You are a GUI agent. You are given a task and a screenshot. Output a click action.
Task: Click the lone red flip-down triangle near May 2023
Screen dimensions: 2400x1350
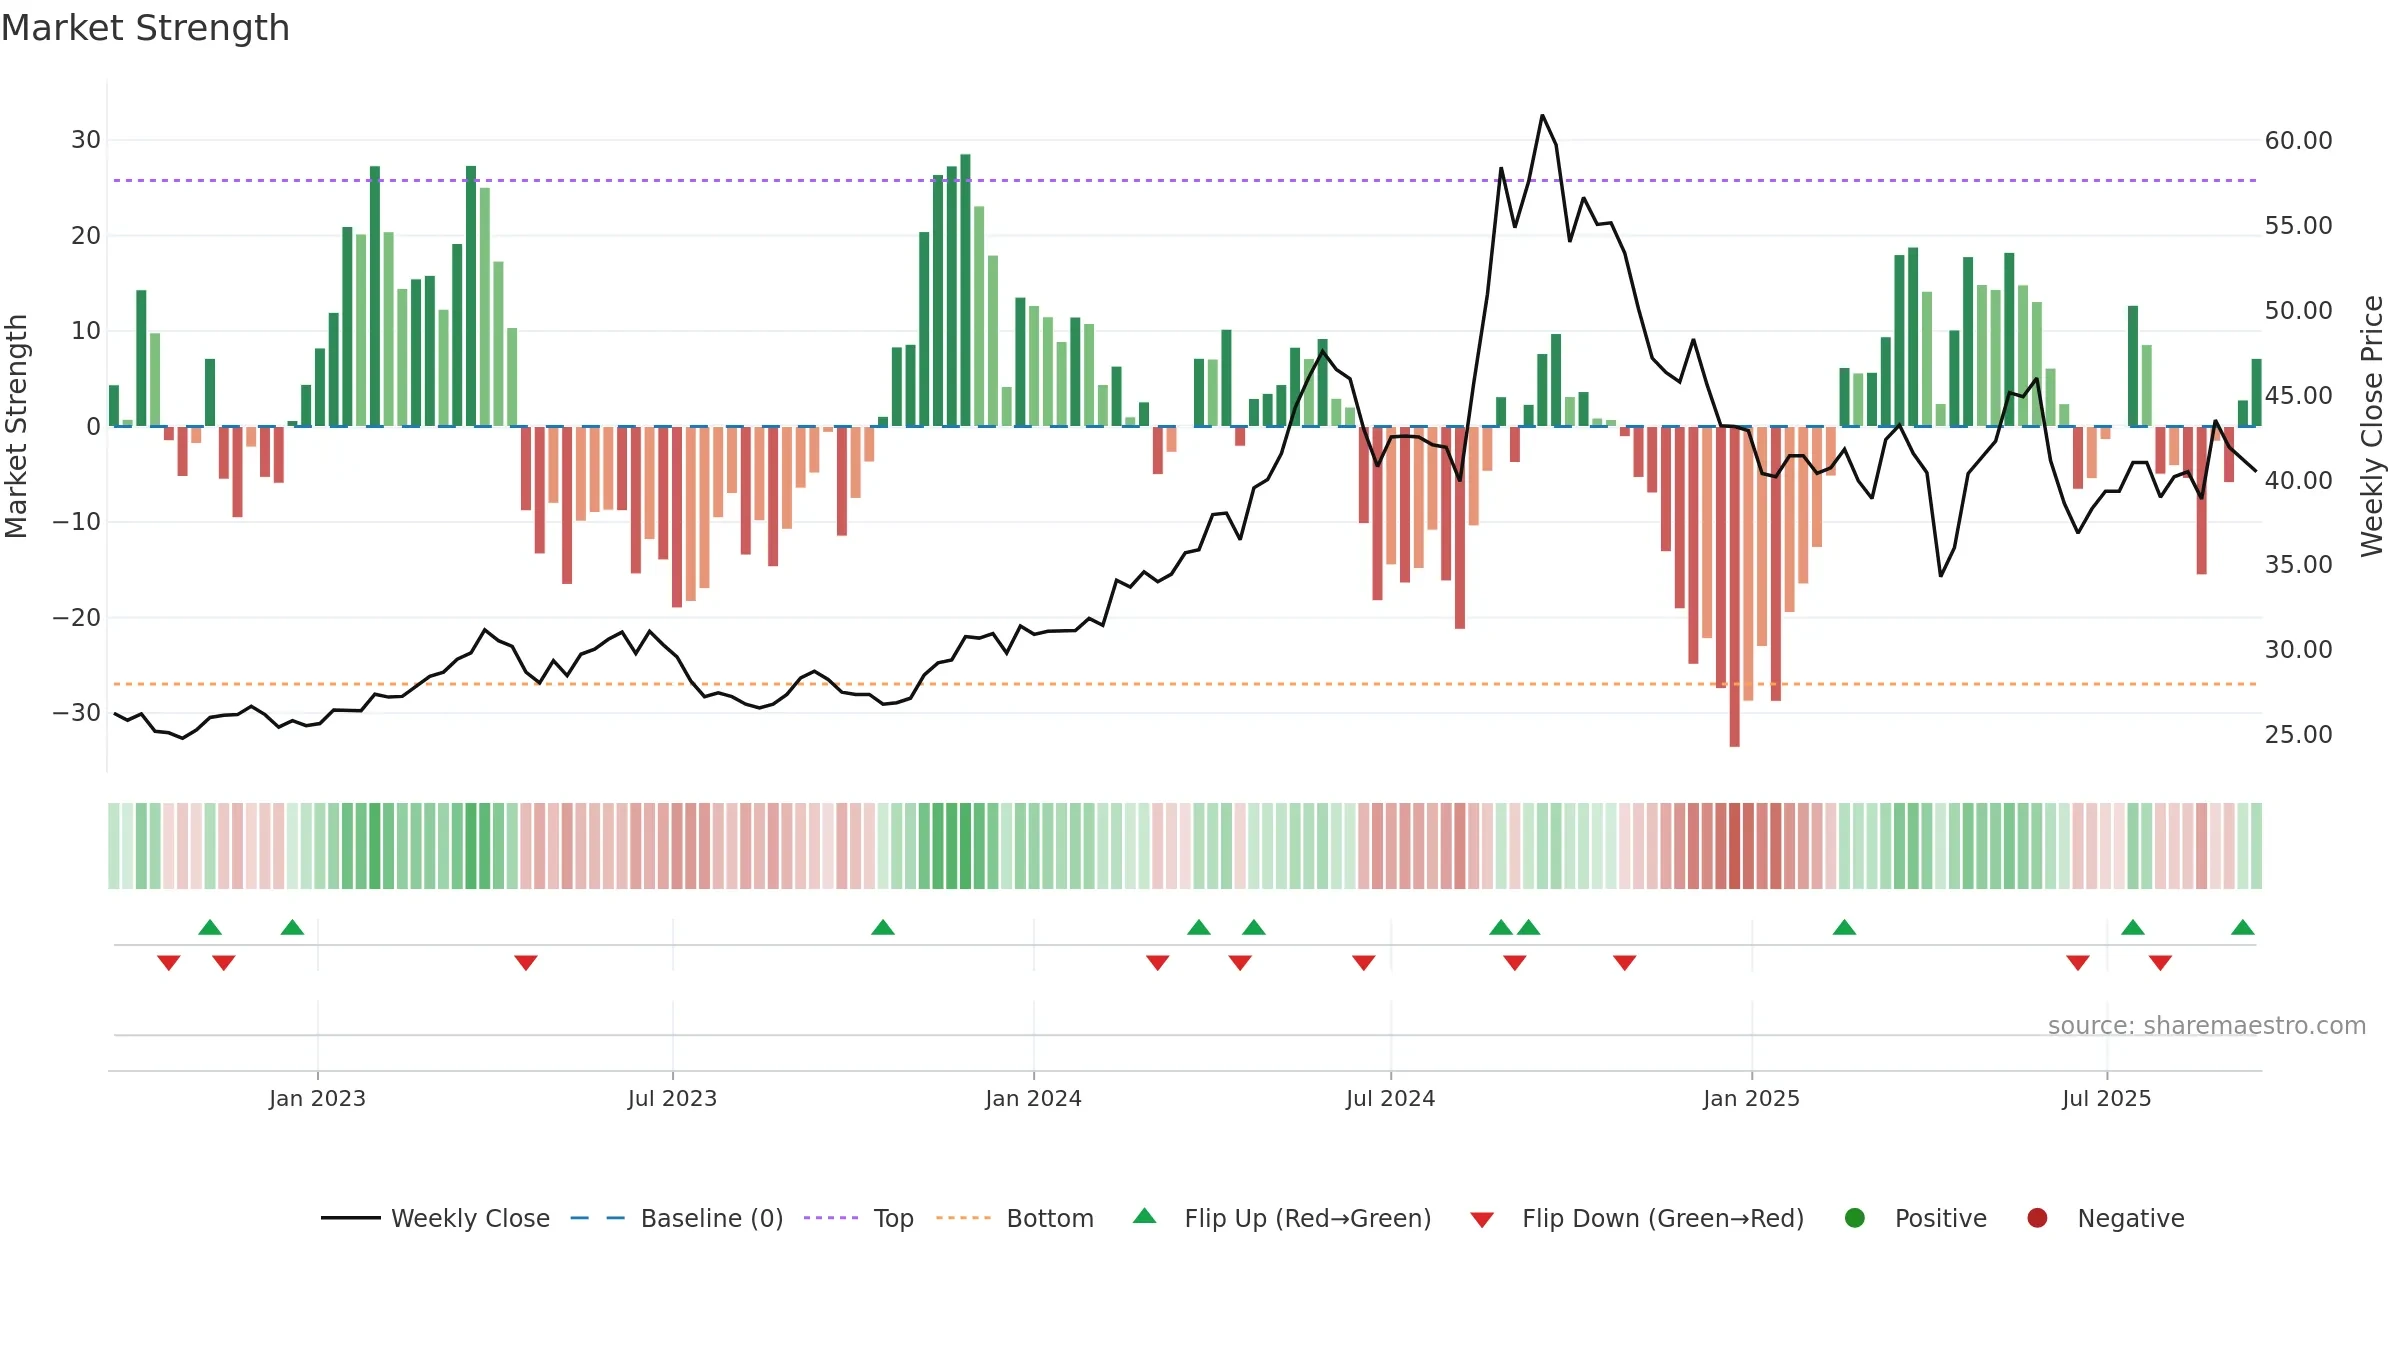(526, 962)
